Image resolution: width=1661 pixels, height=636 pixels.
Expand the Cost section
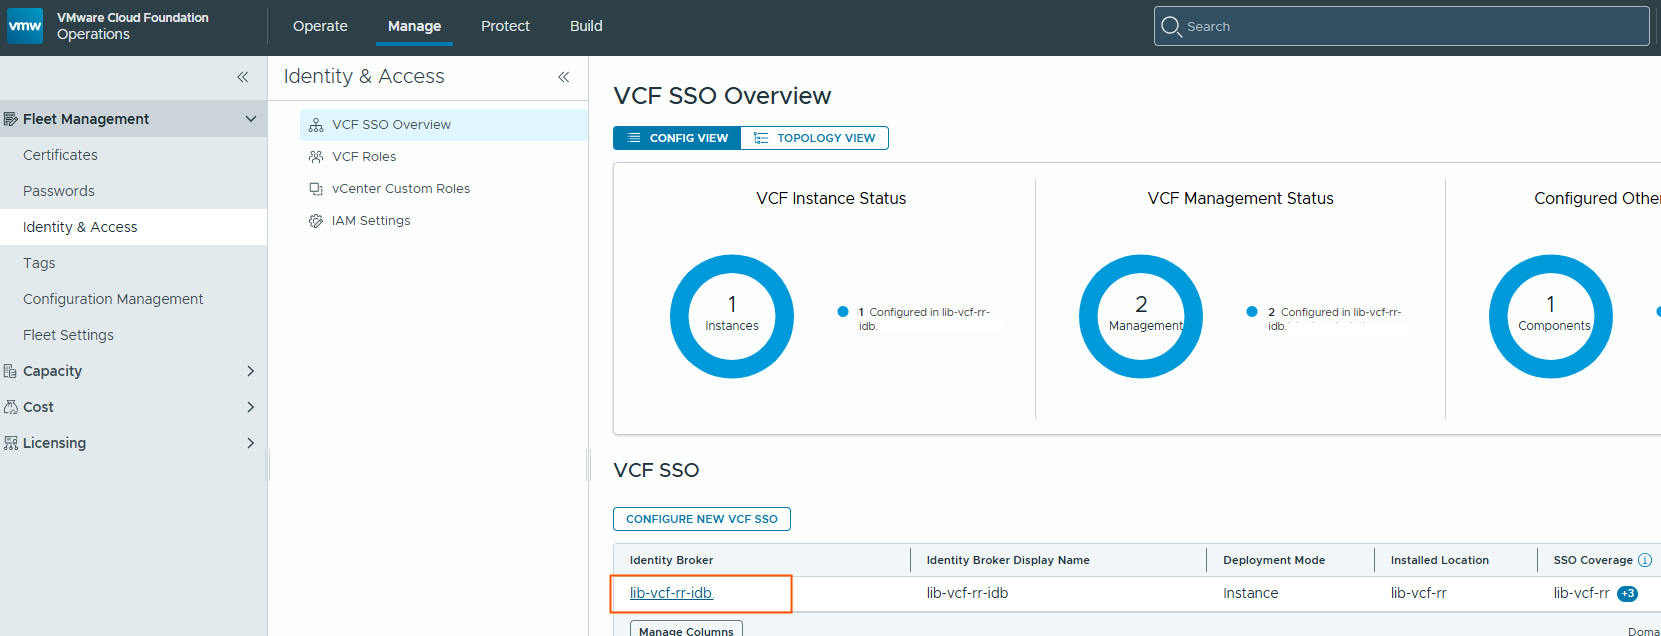click(x=251, y=407)
